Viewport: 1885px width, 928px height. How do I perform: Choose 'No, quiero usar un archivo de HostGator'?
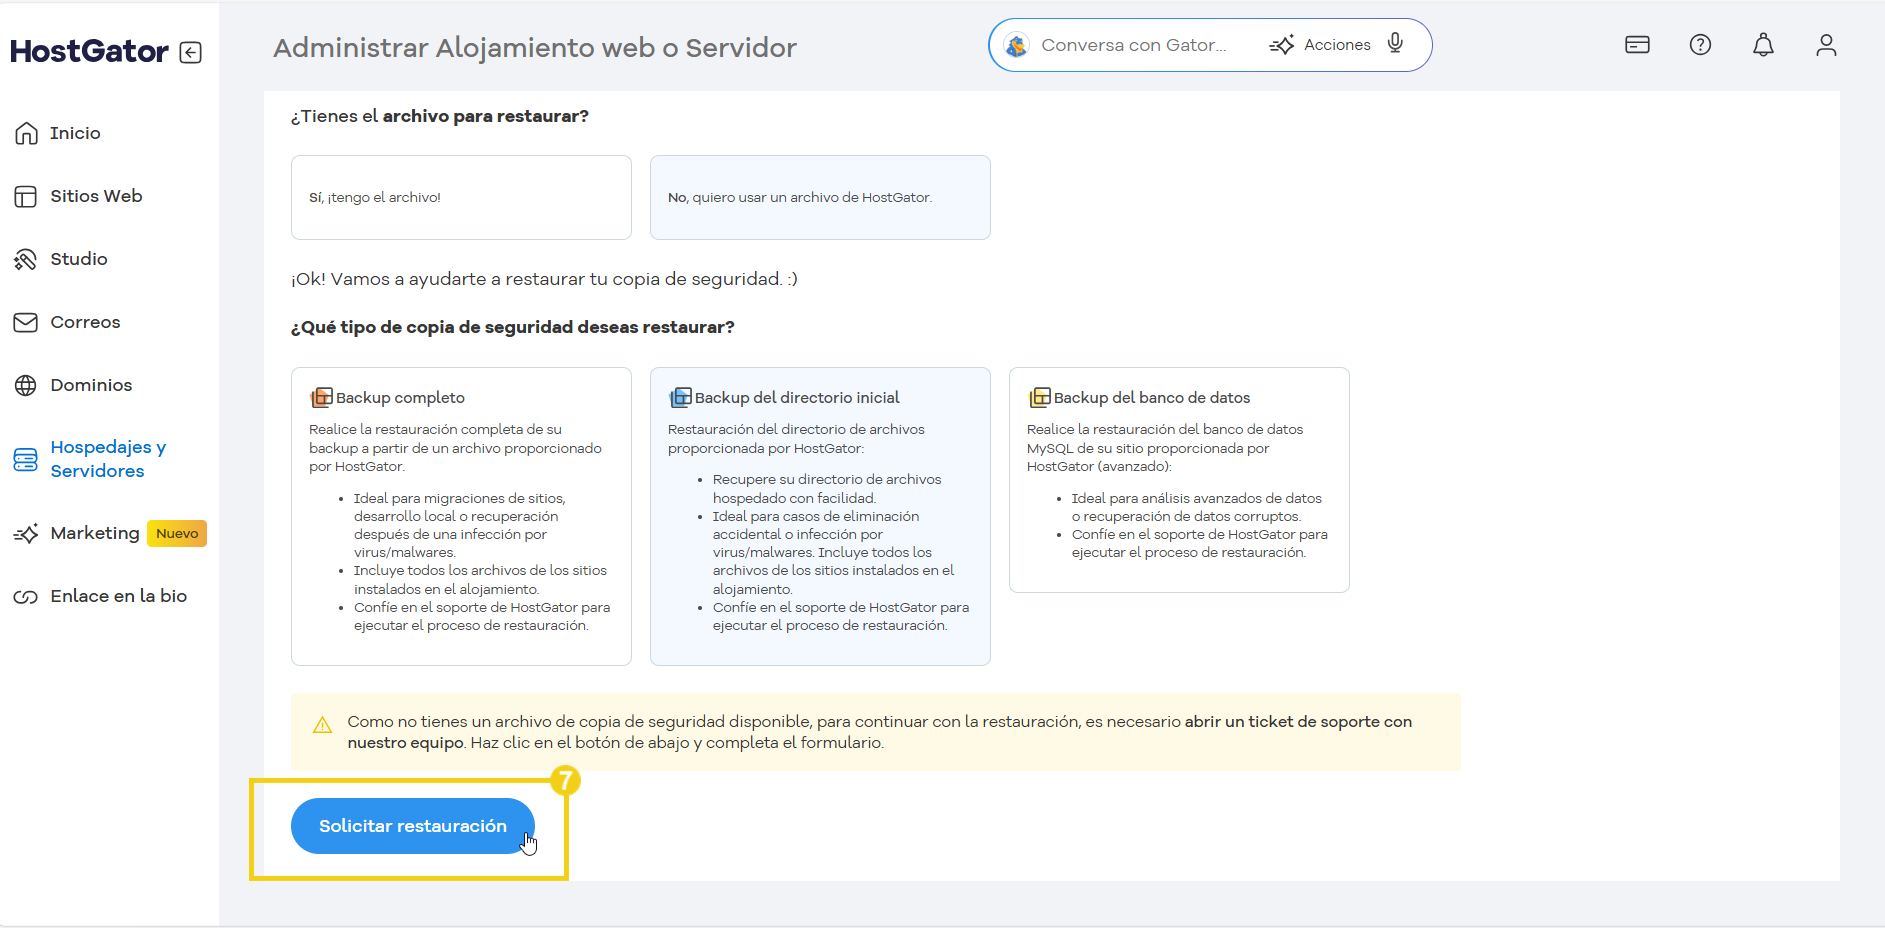pyautogui.click(x=819, y=197)
